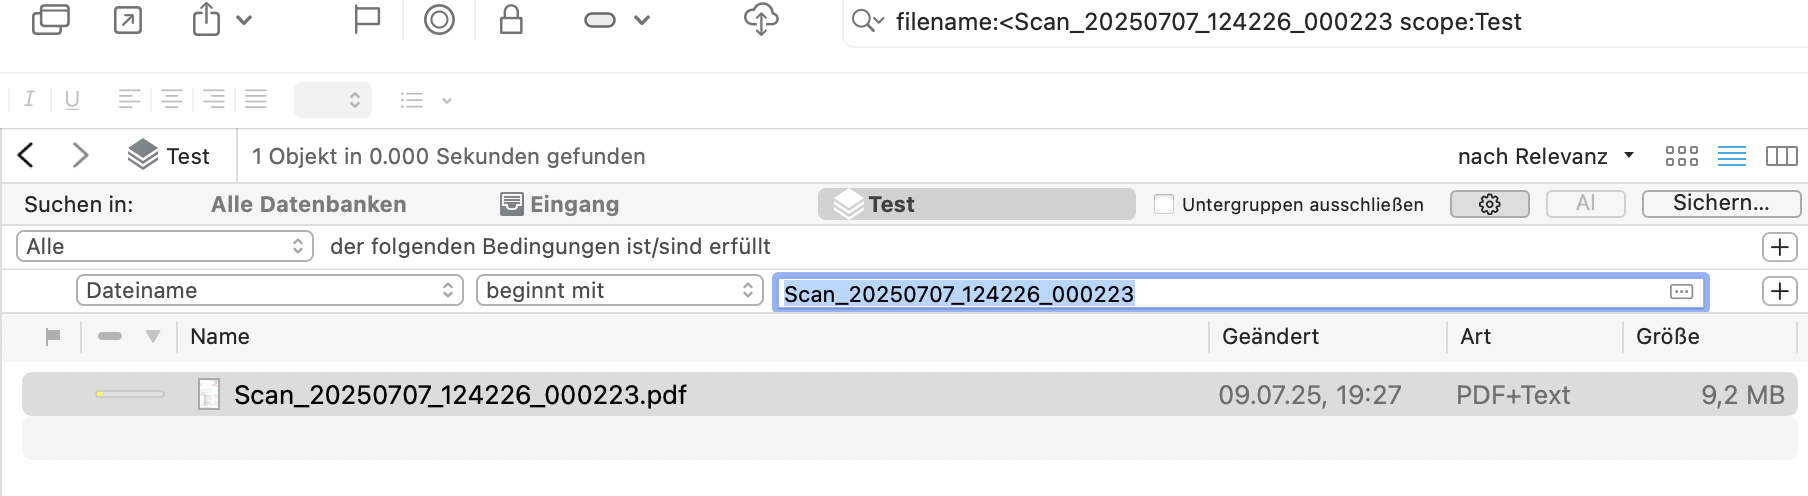Switch to column view
Viewport: 1808px width, 496px height.
coord(1781,156)
